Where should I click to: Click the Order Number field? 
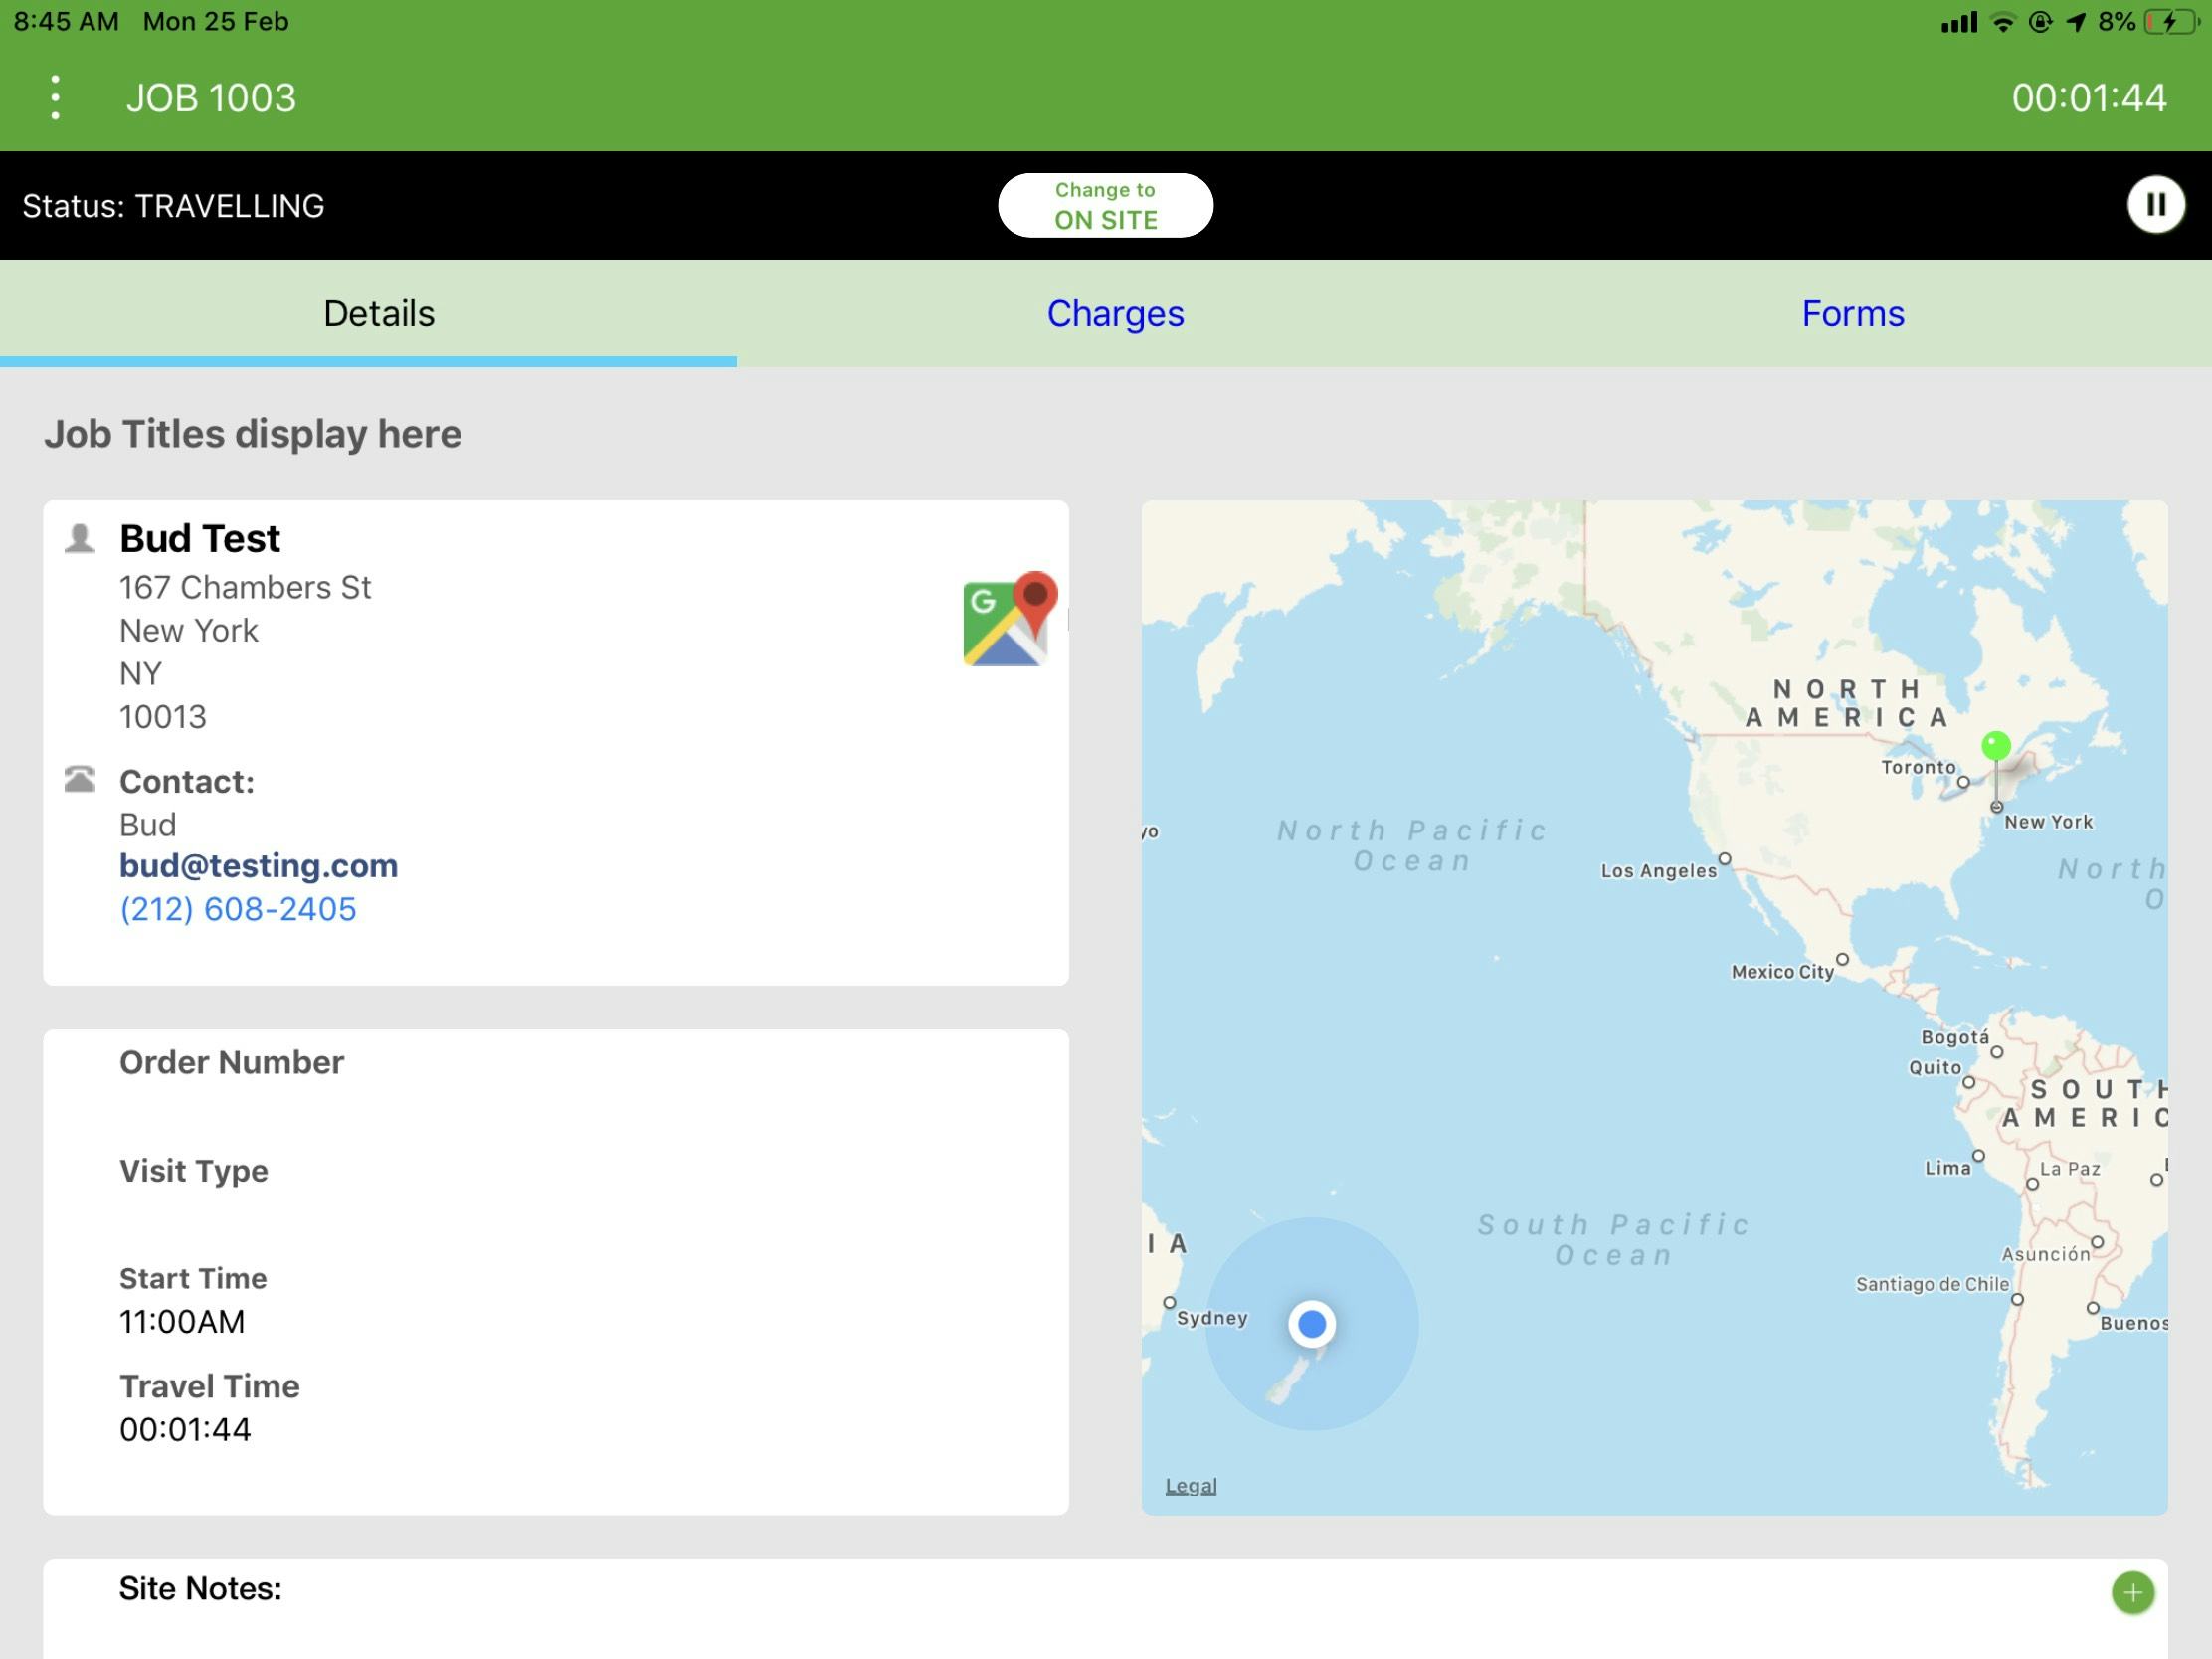coord(231,1062)
